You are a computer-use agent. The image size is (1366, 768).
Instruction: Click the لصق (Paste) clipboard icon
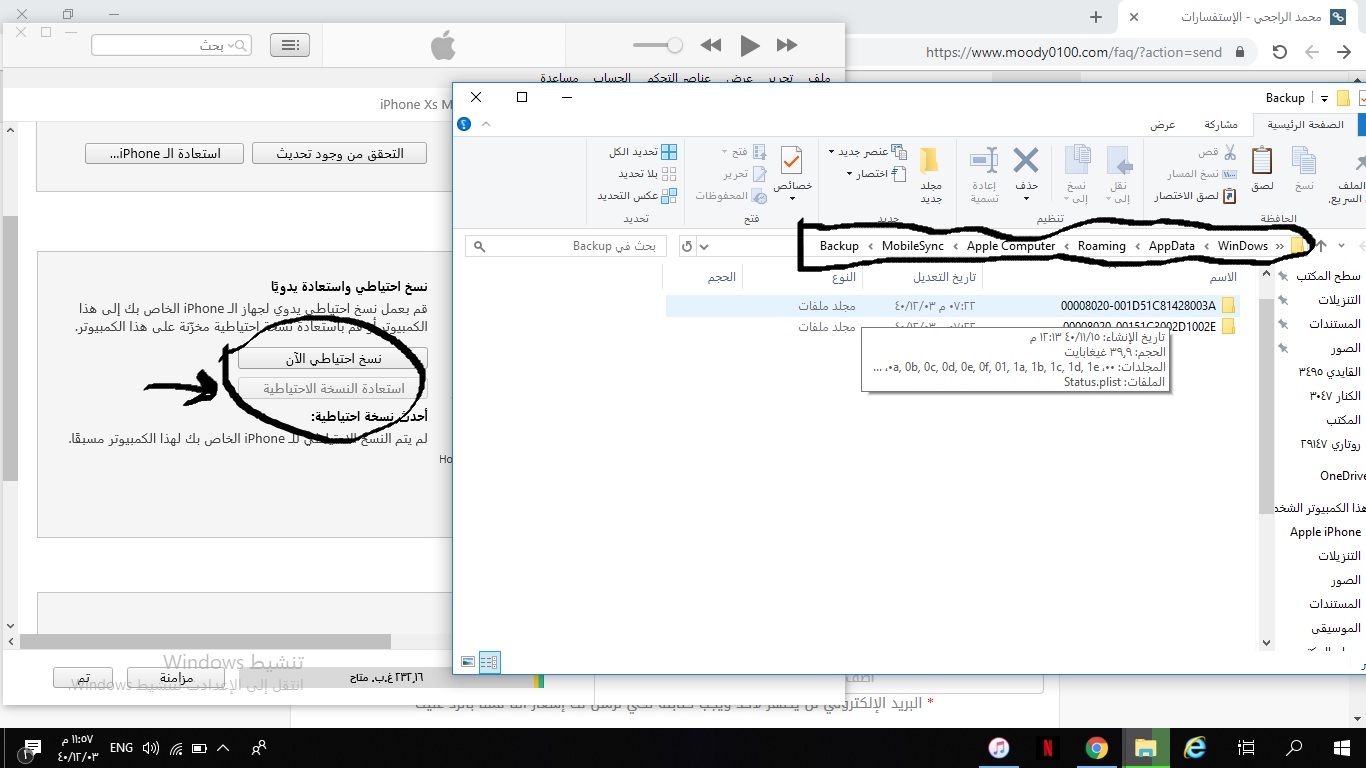pyautogui.click(x=1262, y=161)
